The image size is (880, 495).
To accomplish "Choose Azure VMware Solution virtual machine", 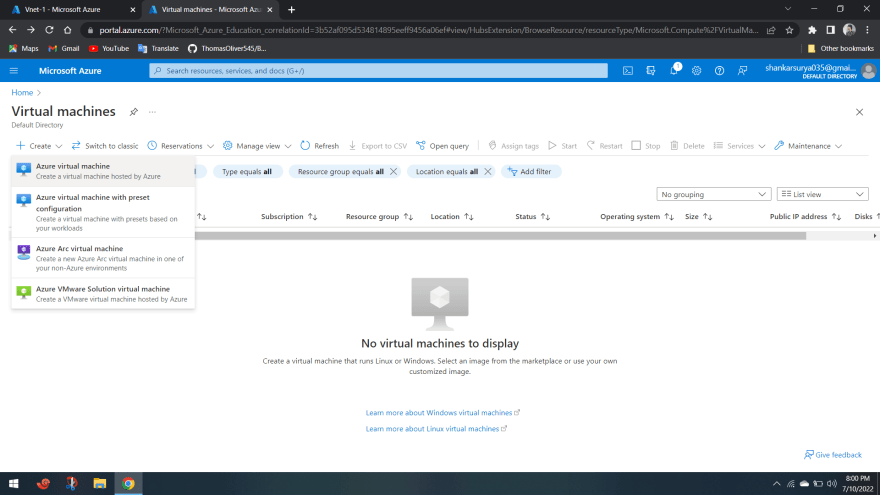I will (103, 294).
